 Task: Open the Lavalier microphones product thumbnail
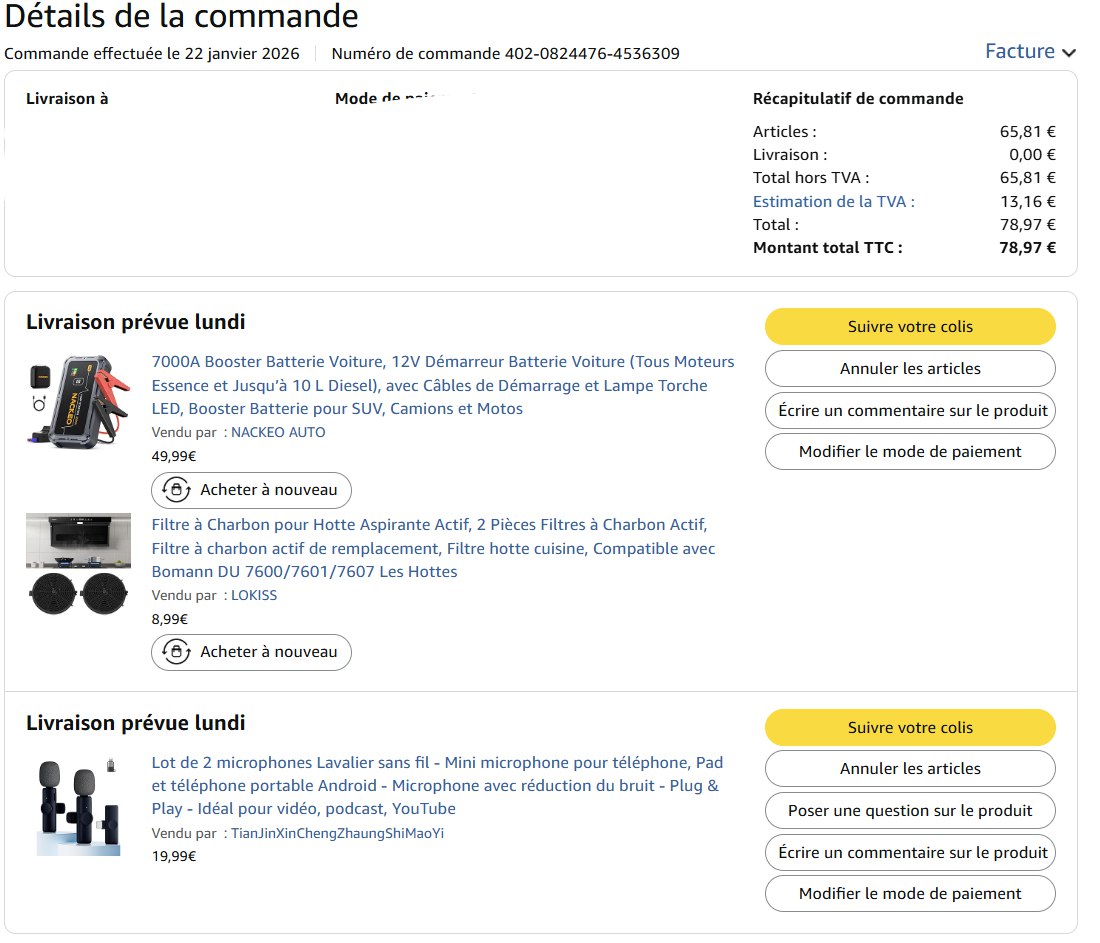(x=78, y=806)
